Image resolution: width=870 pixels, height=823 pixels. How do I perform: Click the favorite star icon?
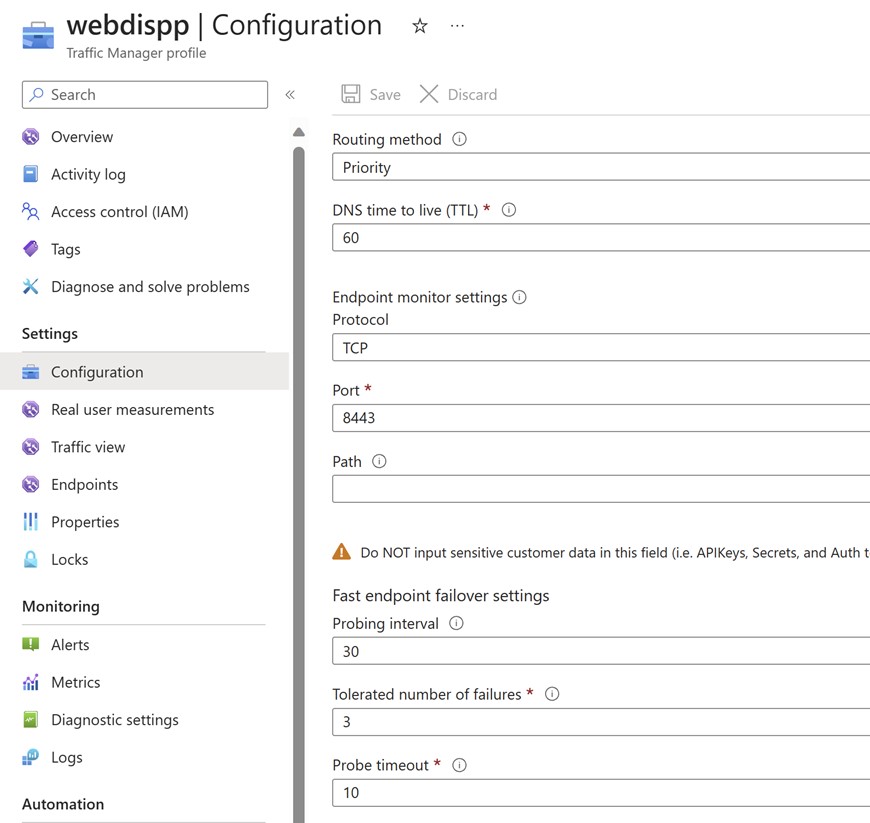click(420, 26)
